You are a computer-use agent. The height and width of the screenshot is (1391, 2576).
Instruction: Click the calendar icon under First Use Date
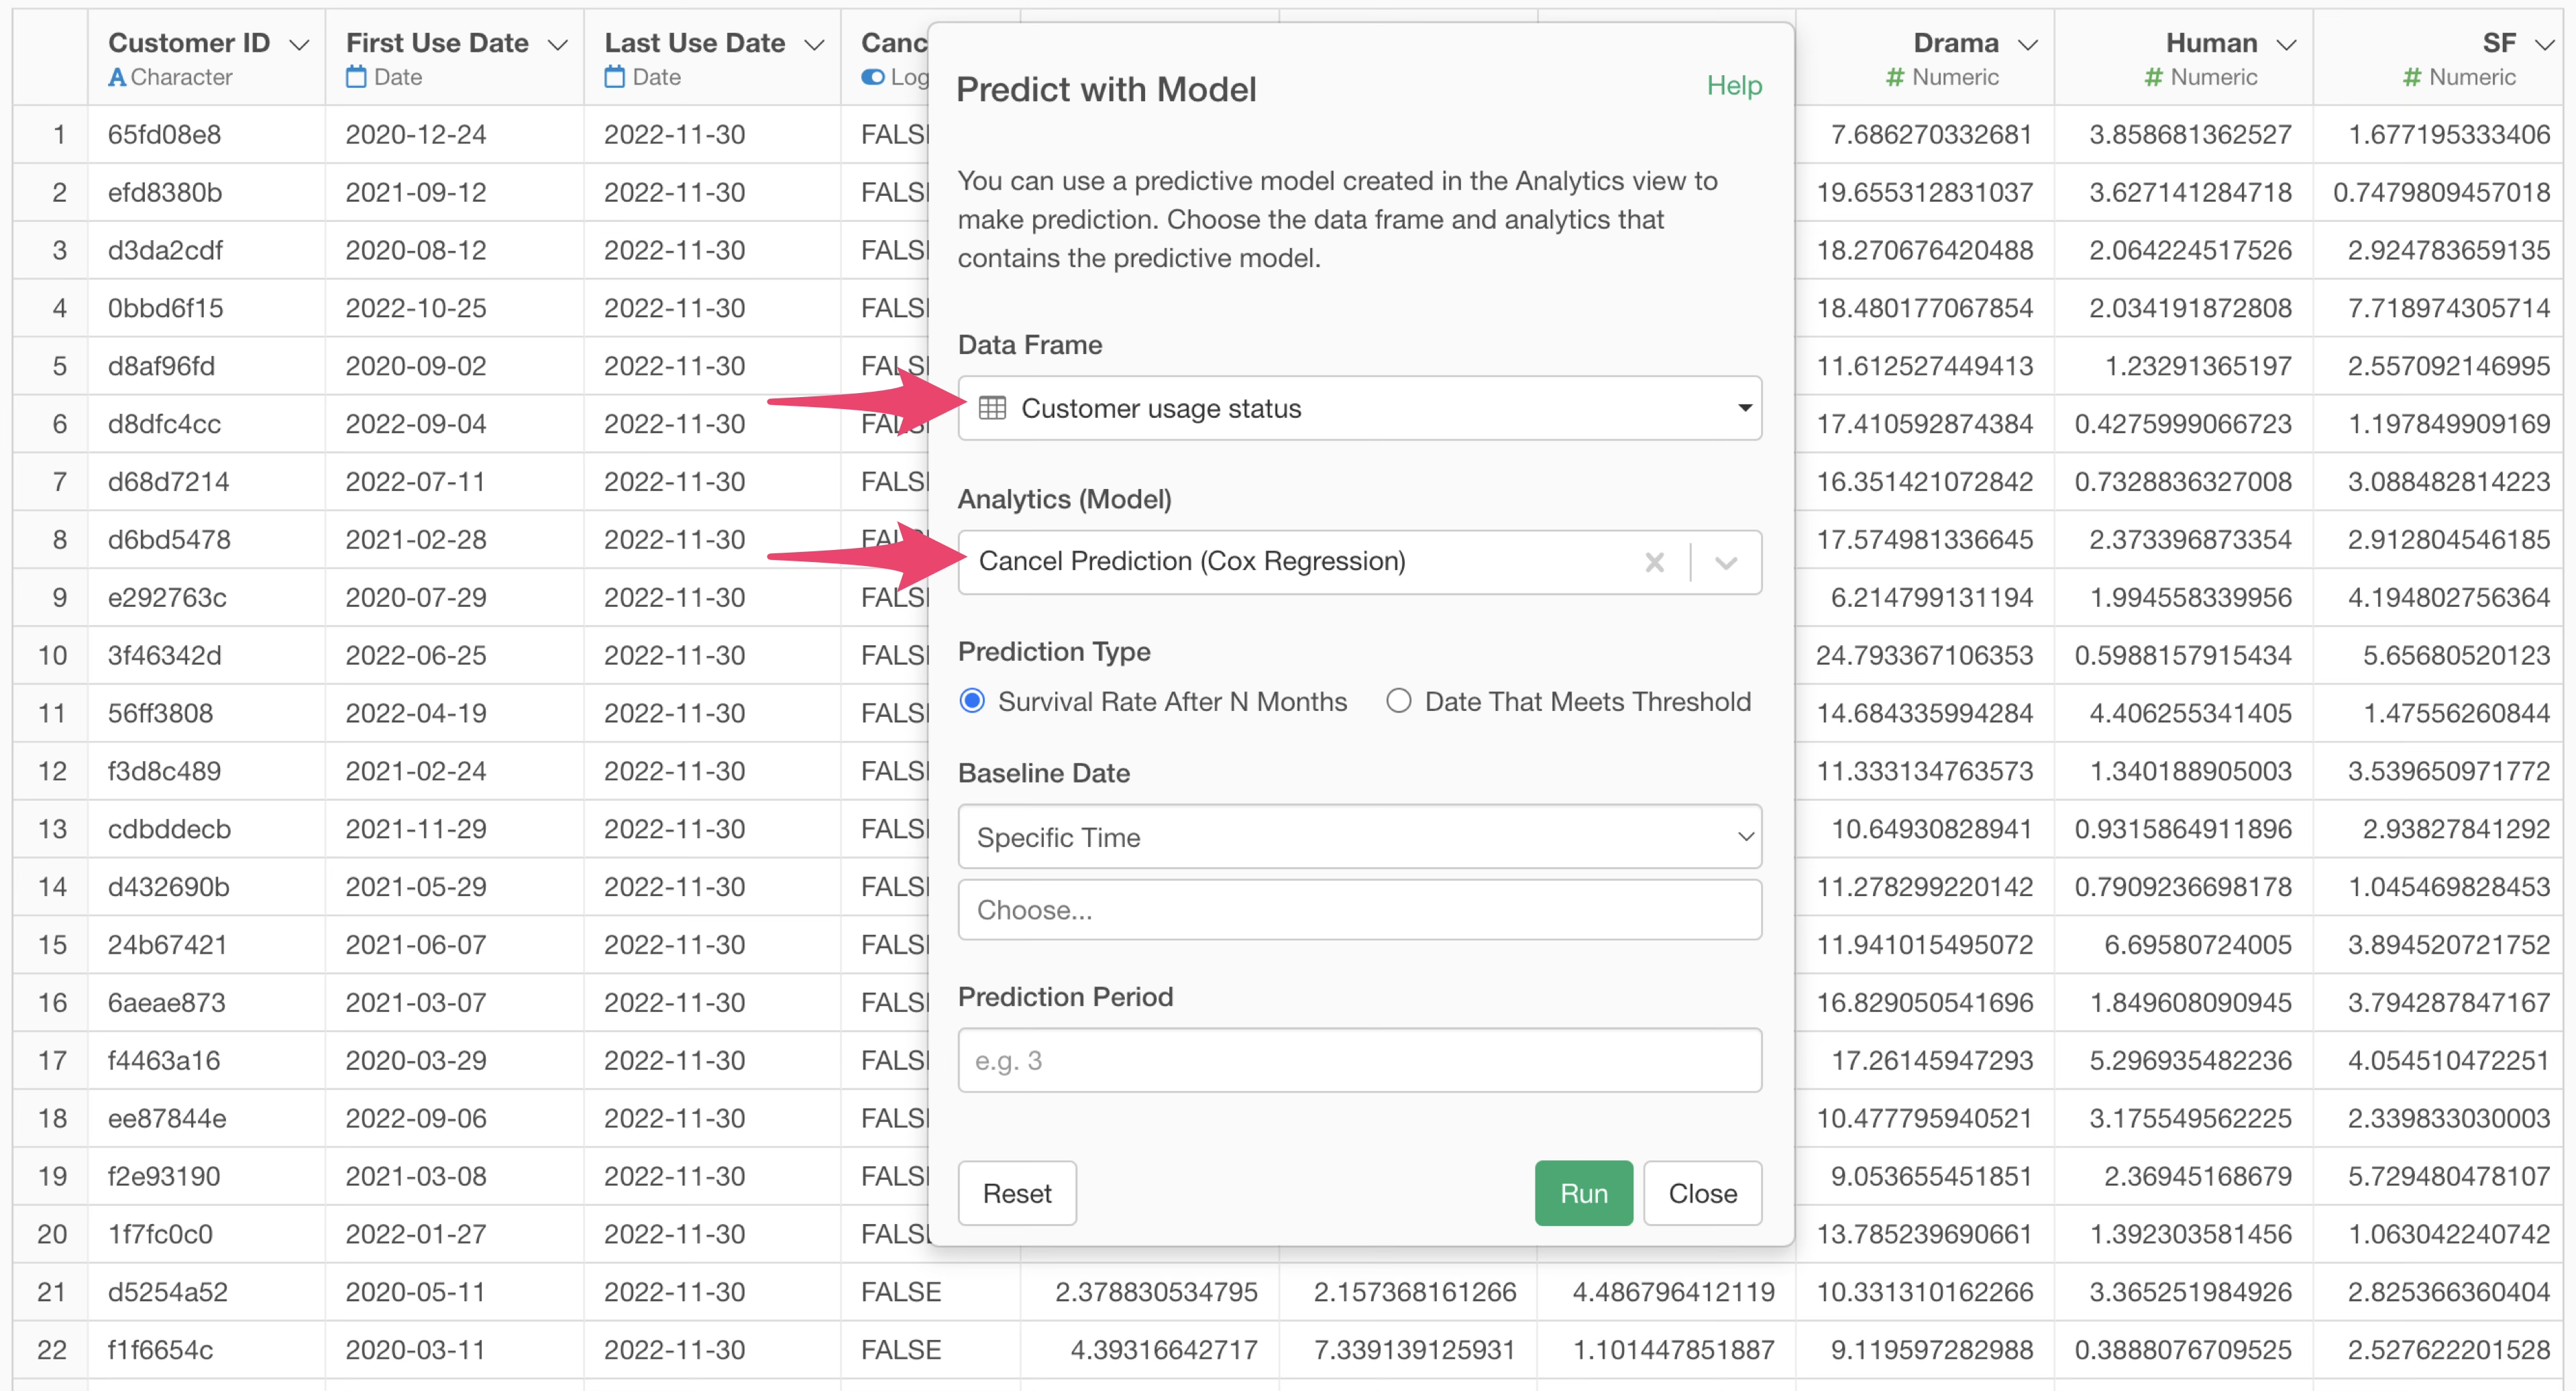[x=356, y=77]
